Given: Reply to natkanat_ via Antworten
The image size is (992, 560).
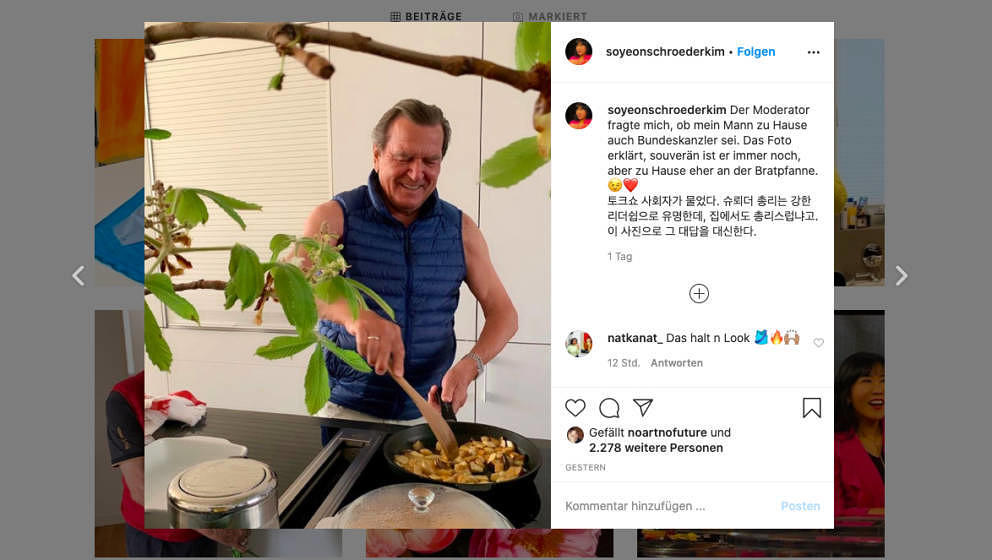Looking at the screenshot, I should 676,363.
